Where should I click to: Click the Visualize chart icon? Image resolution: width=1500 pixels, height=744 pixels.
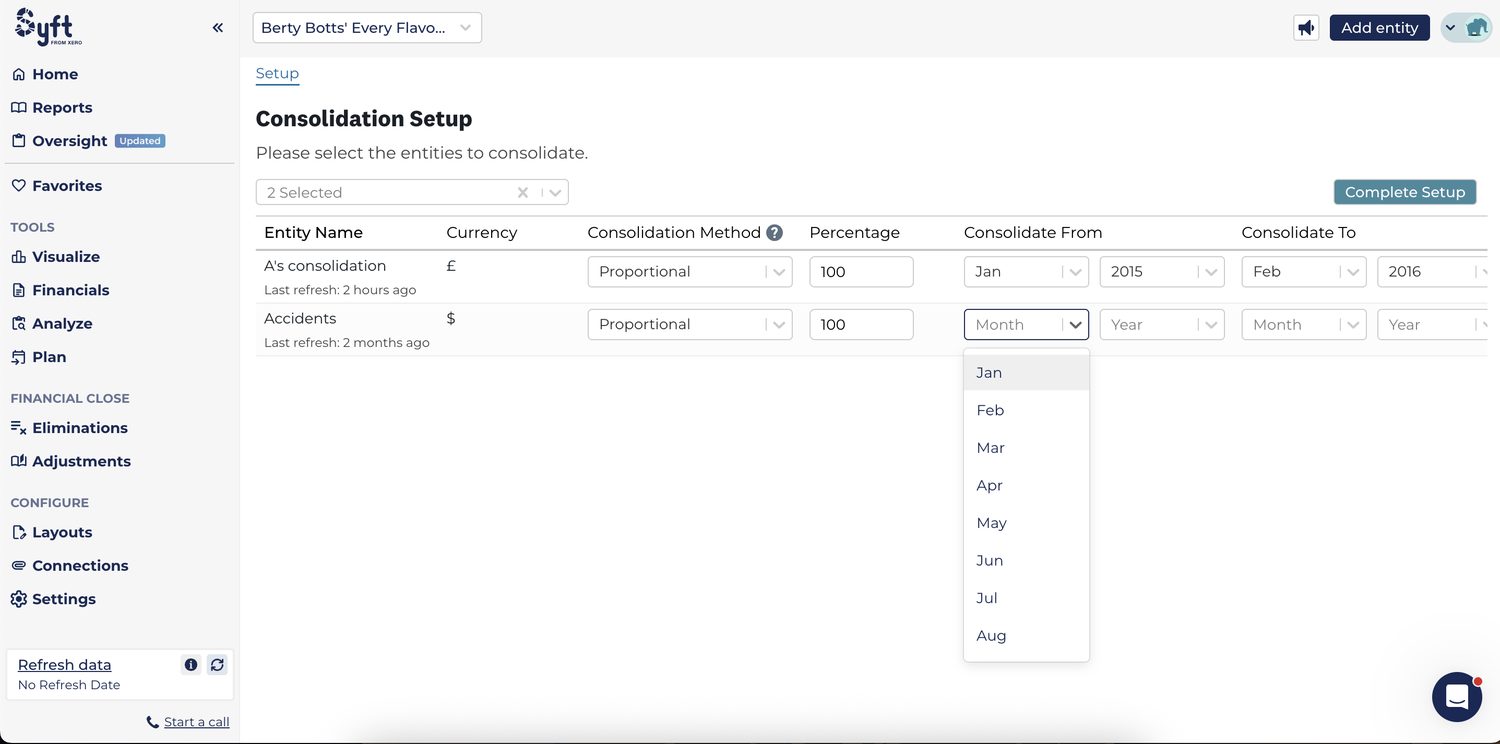[18, 257]
